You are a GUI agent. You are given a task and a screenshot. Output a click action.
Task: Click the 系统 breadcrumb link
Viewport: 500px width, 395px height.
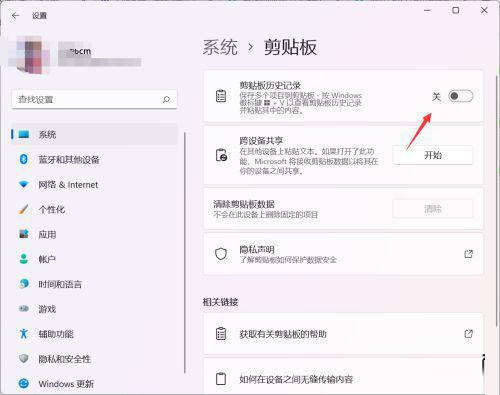220,47
